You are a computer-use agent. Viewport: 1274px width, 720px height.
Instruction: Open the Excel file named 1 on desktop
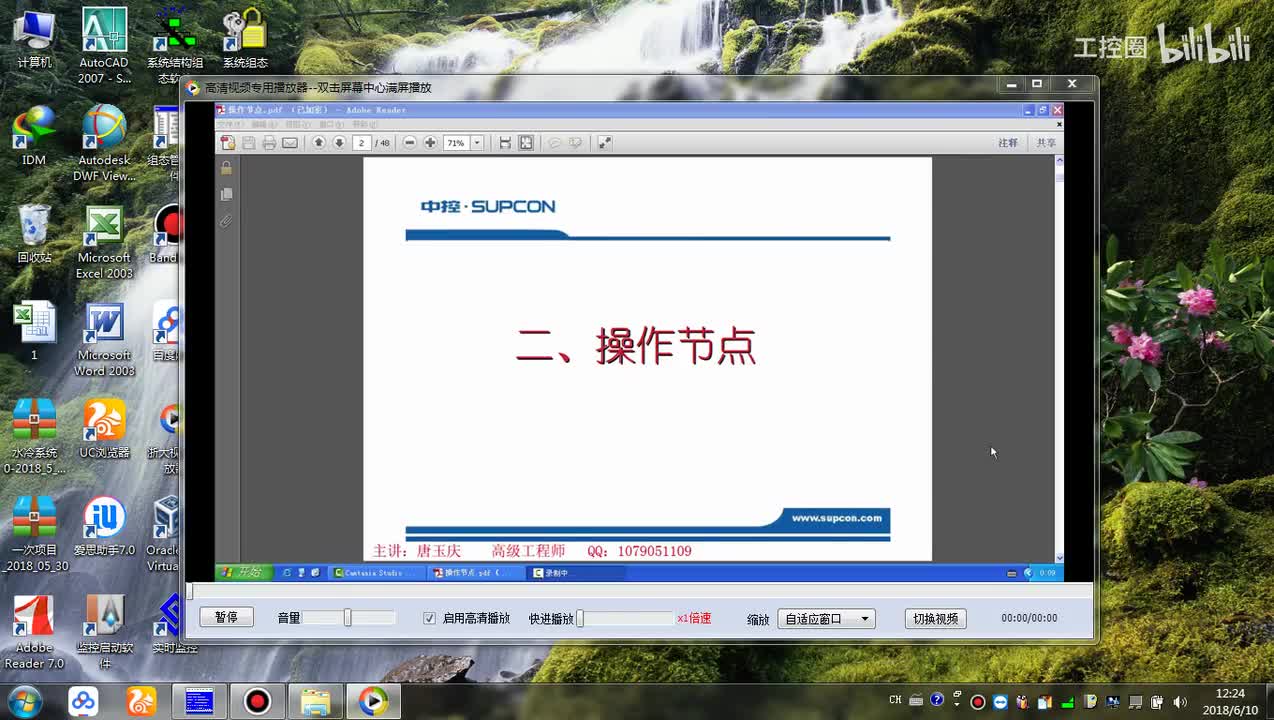click(x=34, y=331)
